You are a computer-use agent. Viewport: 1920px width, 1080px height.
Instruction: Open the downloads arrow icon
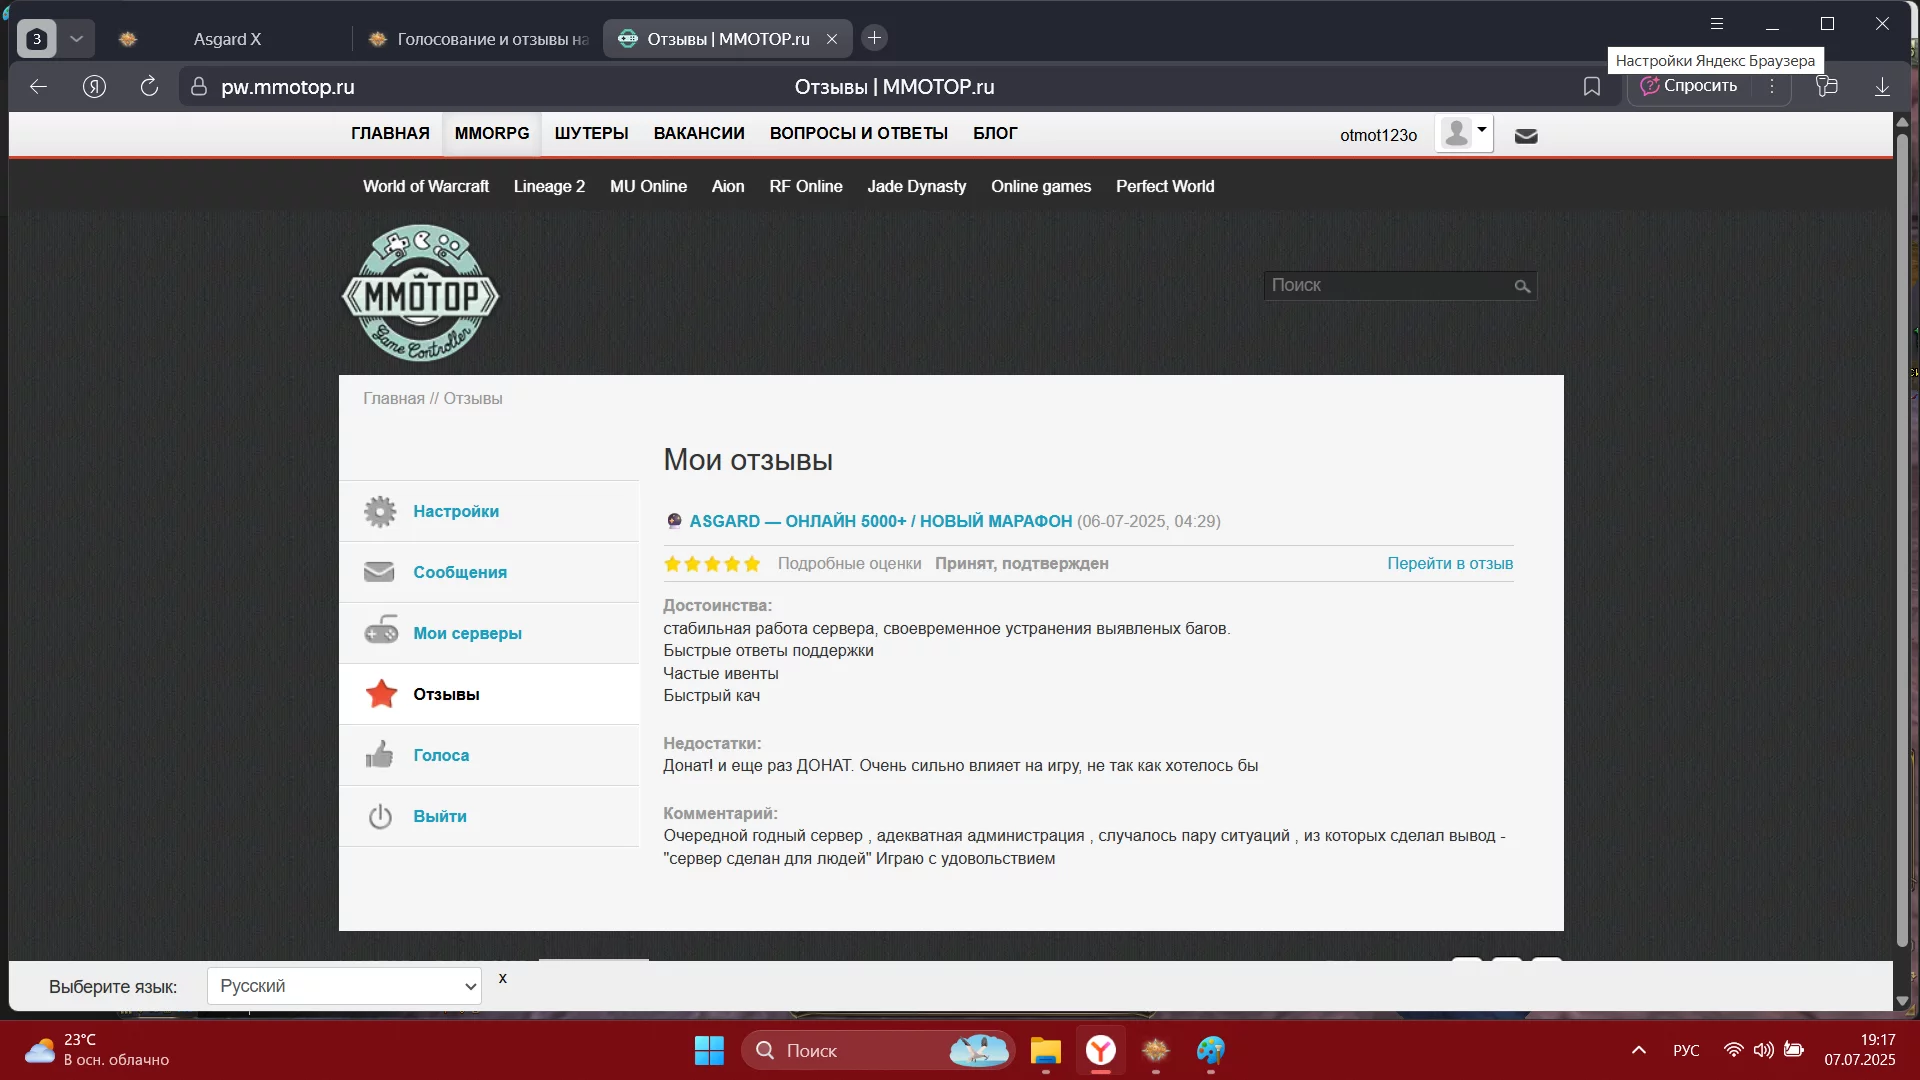point(1882,86)
